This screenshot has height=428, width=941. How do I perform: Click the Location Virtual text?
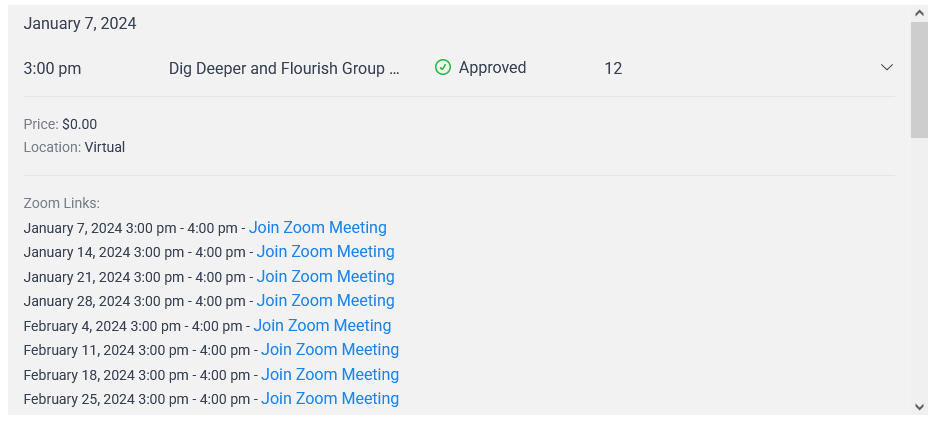[x=74, y=147]
